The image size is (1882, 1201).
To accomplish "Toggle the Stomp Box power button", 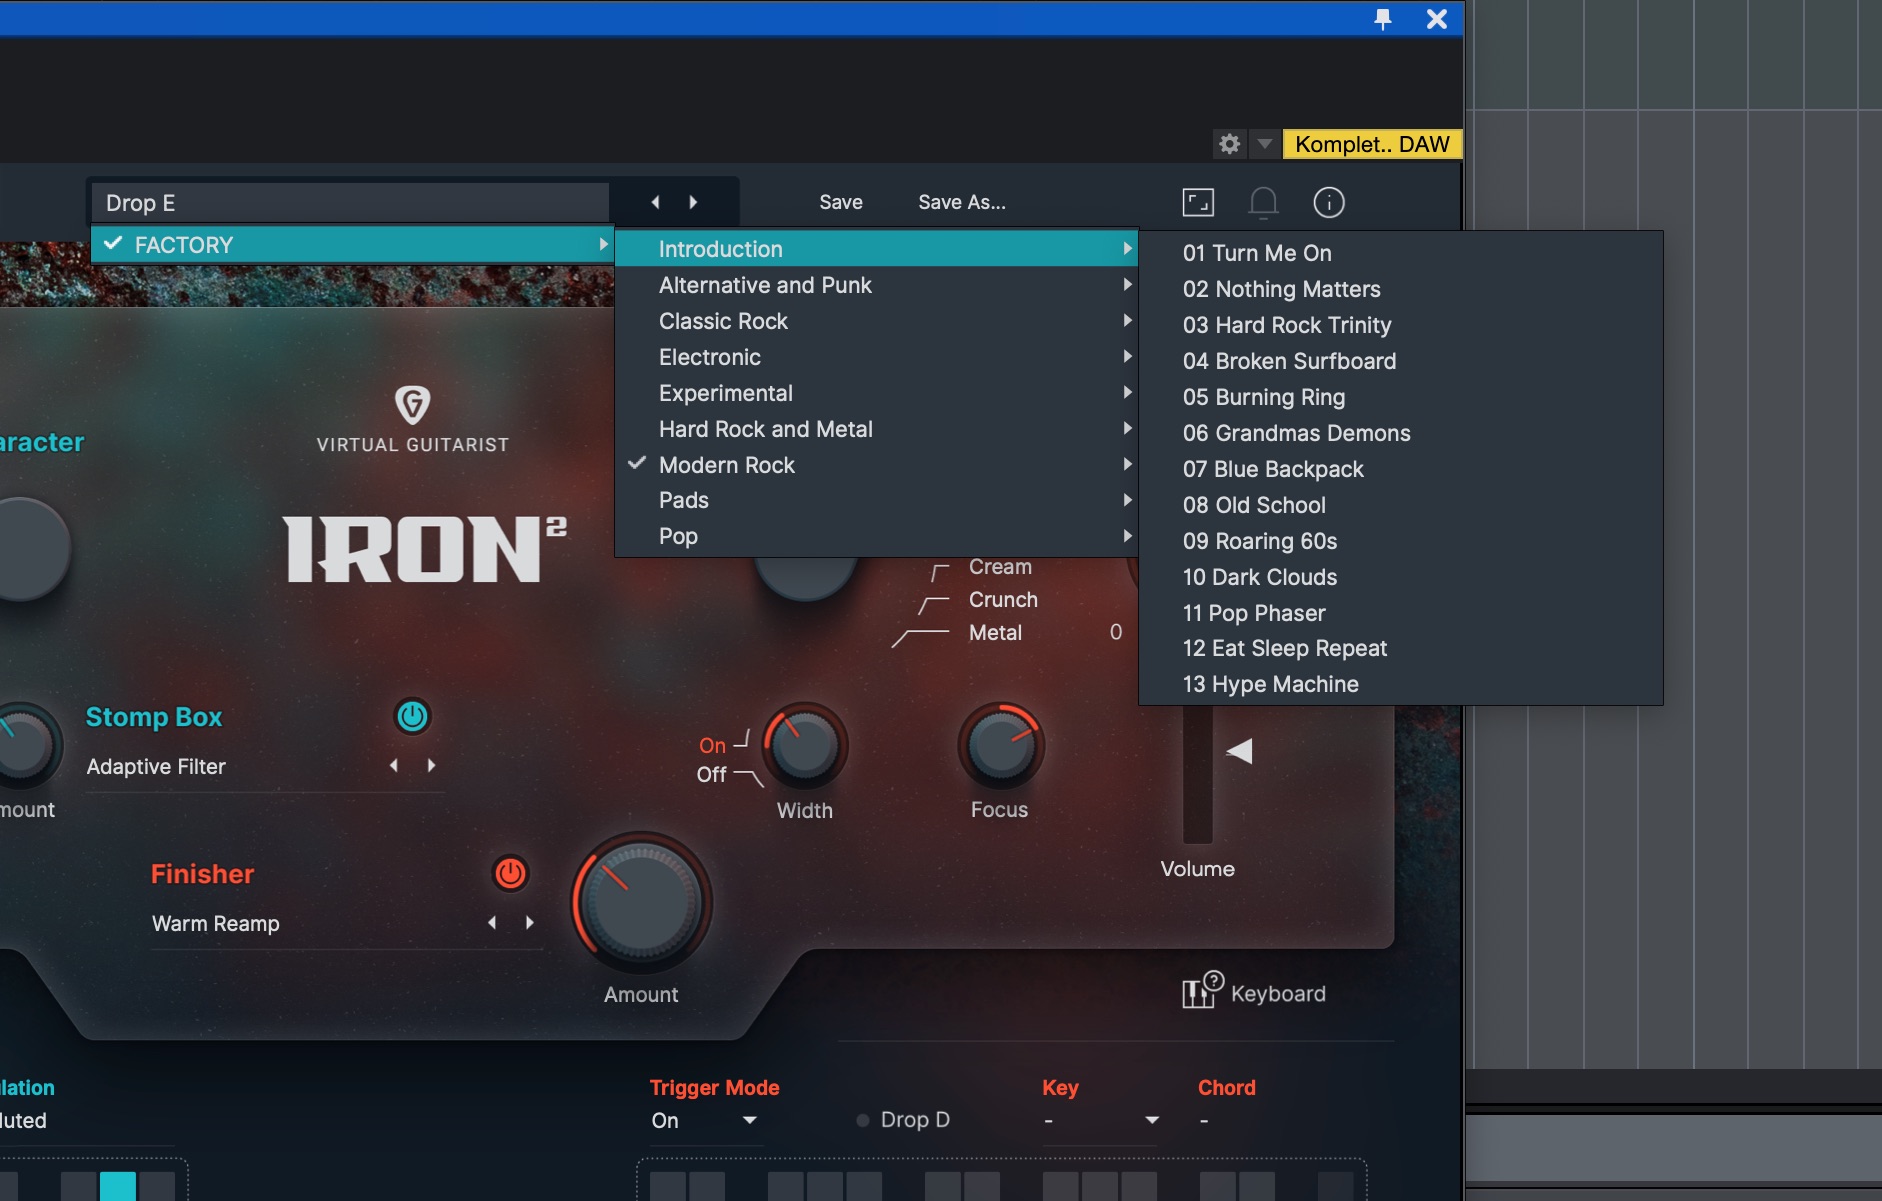I will tap(412, 716).
